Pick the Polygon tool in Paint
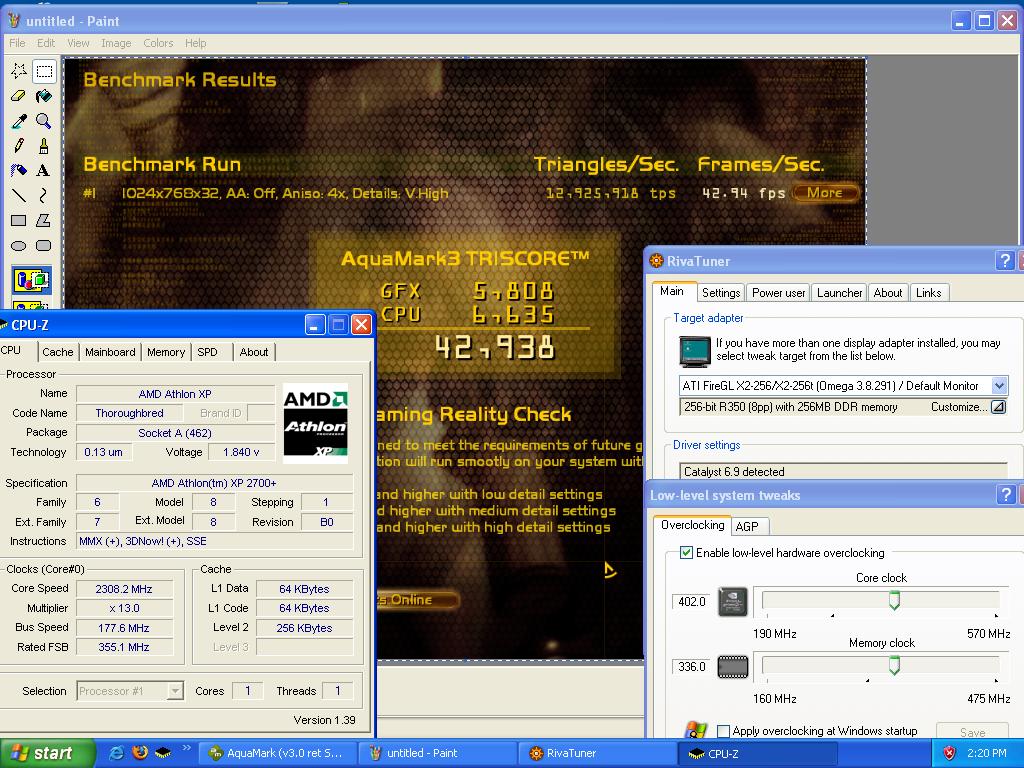The height and width of the screenshot is (768, 1024). [44, 221]
